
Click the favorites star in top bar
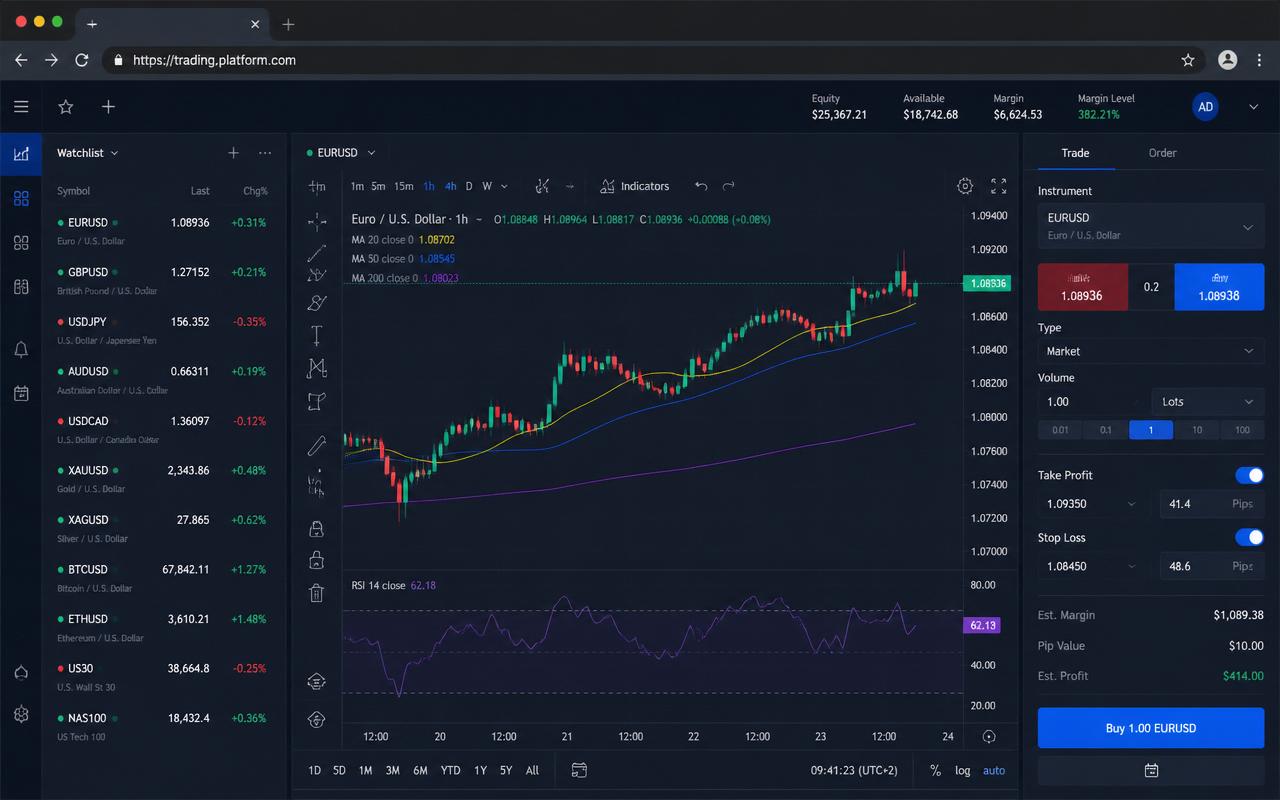[x=66, y=107]
